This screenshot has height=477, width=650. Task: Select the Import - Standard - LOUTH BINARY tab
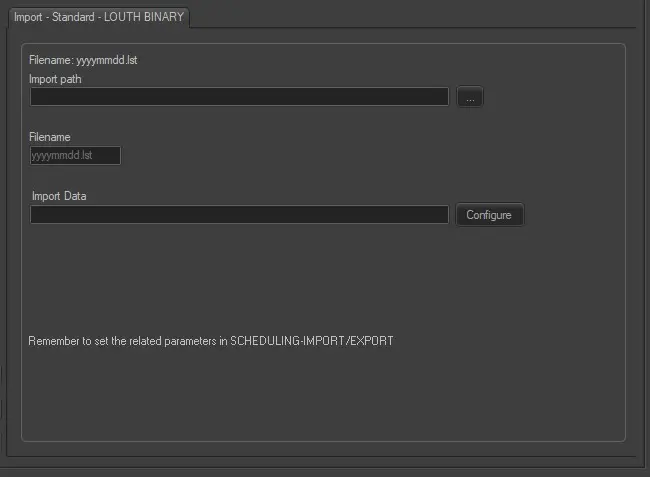point(98,17)
